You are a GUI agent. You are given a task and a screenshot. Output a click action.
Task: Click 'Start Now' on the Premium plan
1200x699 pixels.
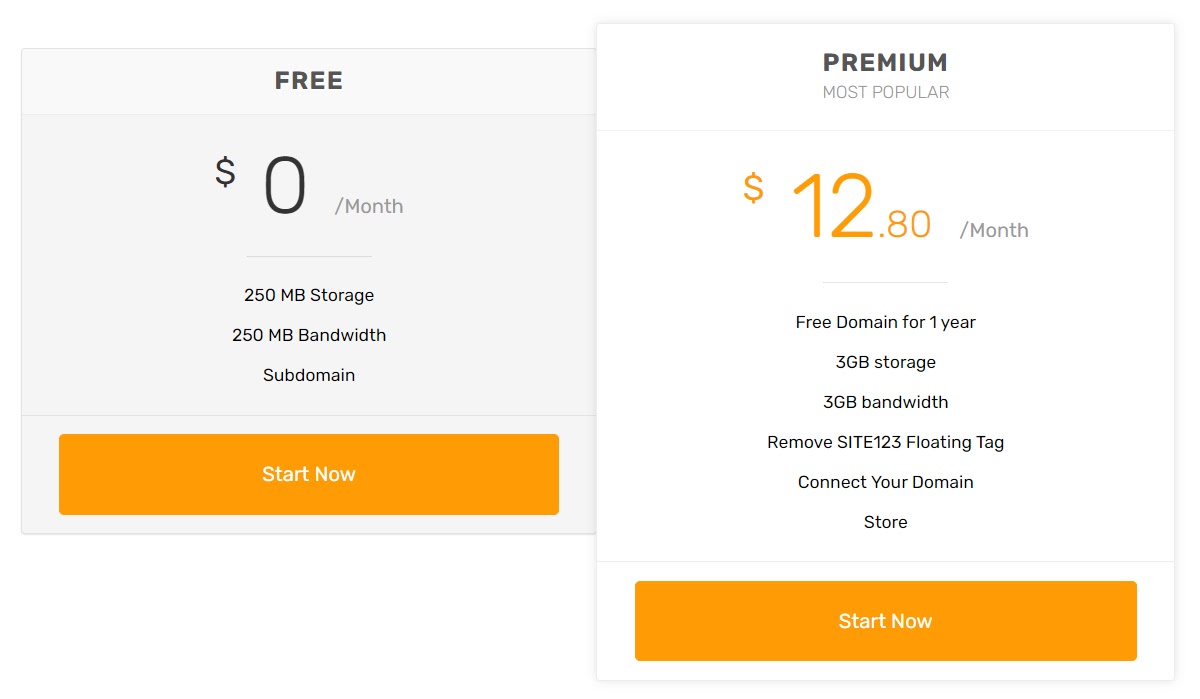click(885, 620)
